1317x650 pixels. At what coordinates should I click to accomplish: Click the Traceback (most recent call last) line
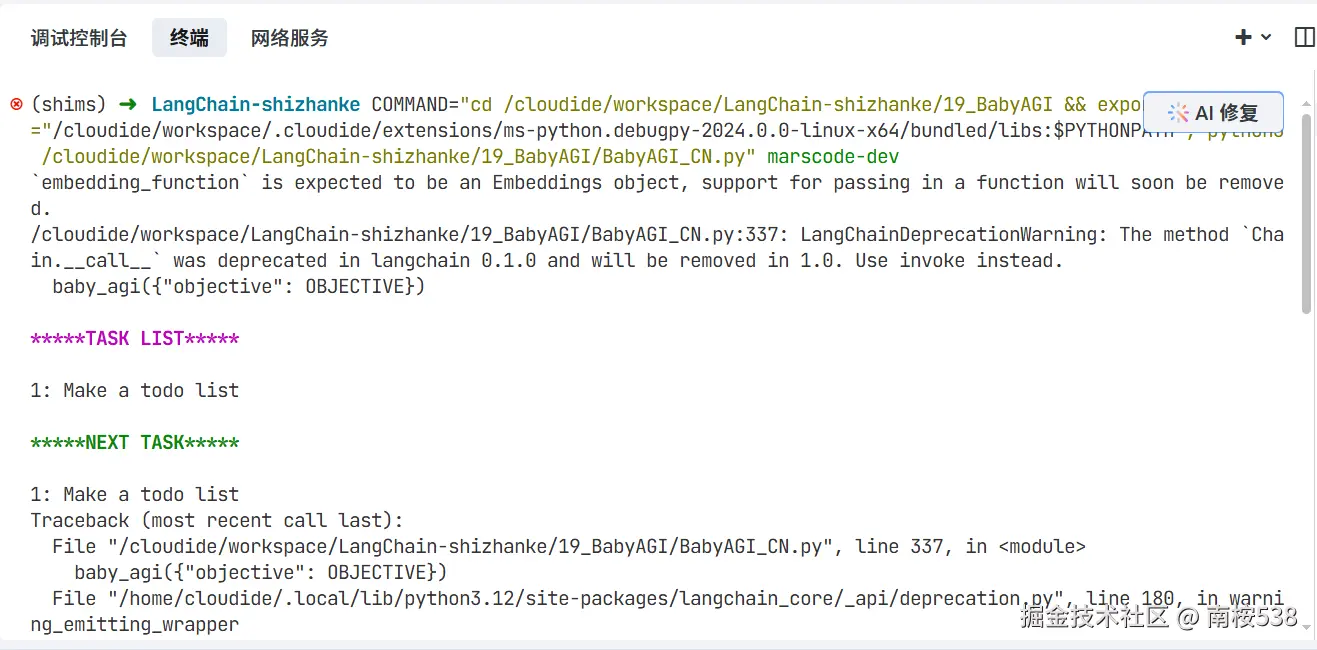[x=217, y=520]
